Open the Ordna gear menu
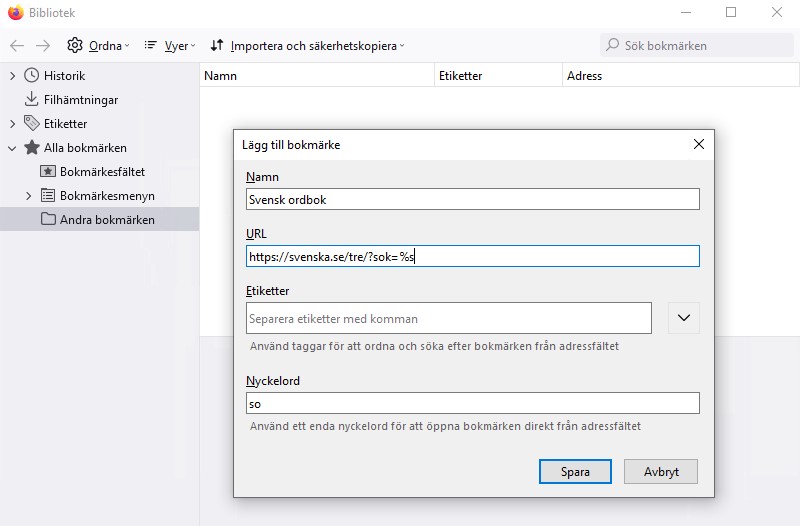The width and height of the screenshot is (800, 526). click(x=98, y=46)
